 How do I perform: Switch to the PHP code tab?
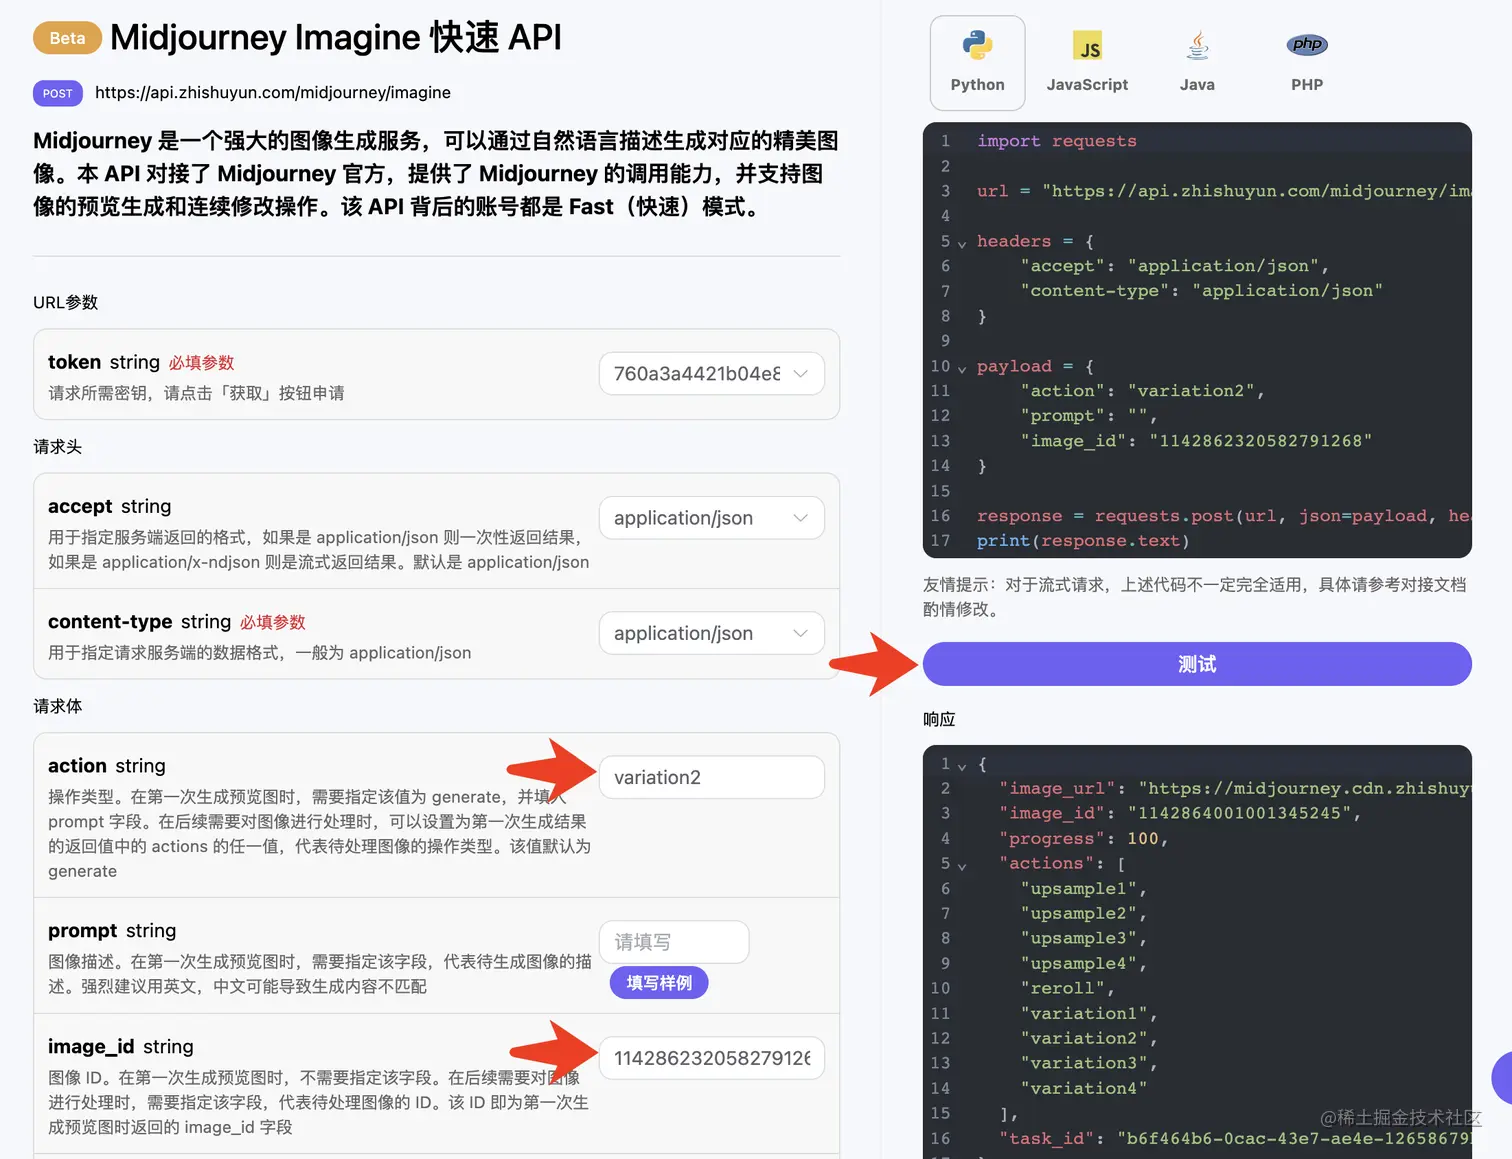click(1307, 63)
